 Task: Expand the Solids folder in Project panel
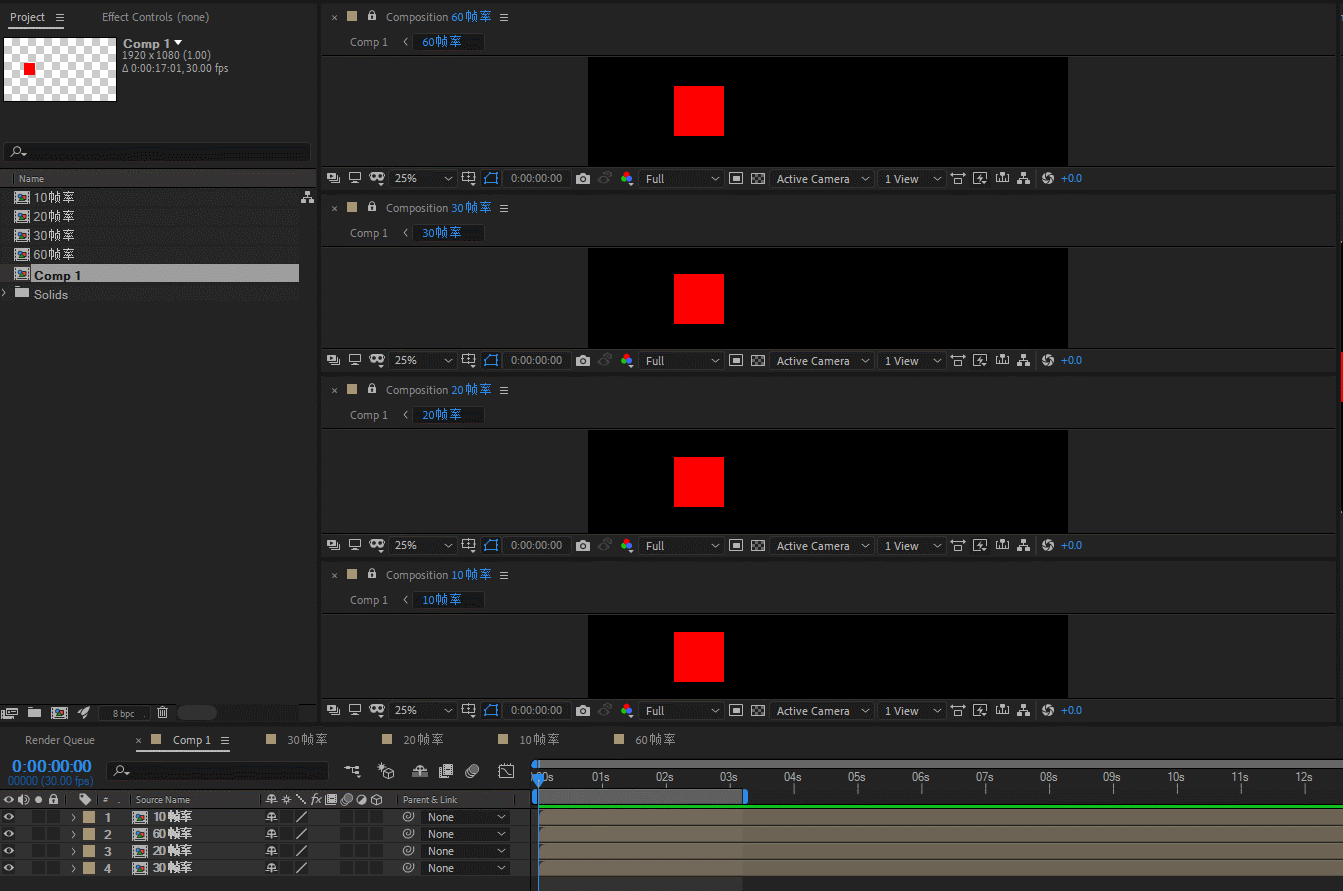coord(5,294)
